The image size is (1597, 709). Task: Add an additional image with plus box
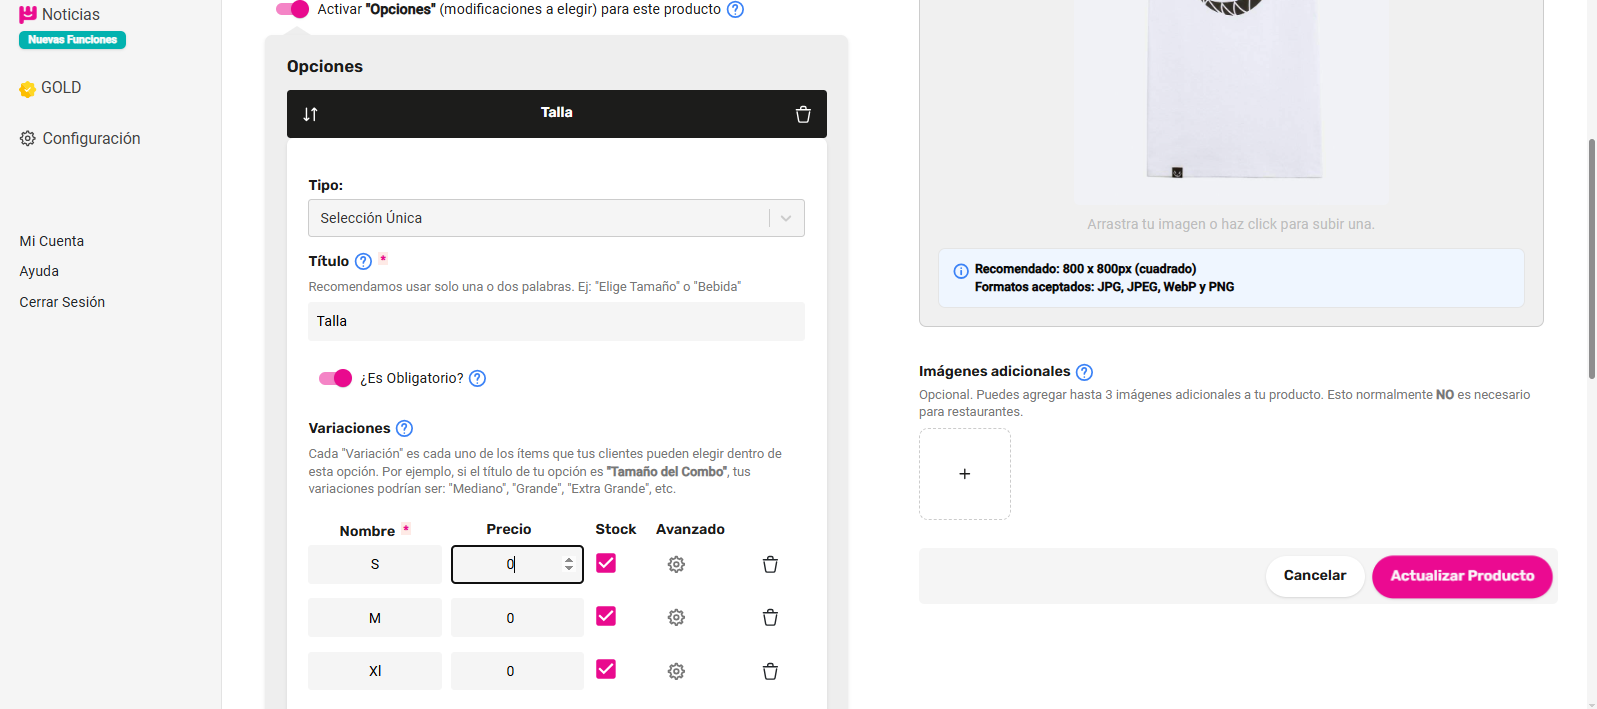click(x=964, y=474)
